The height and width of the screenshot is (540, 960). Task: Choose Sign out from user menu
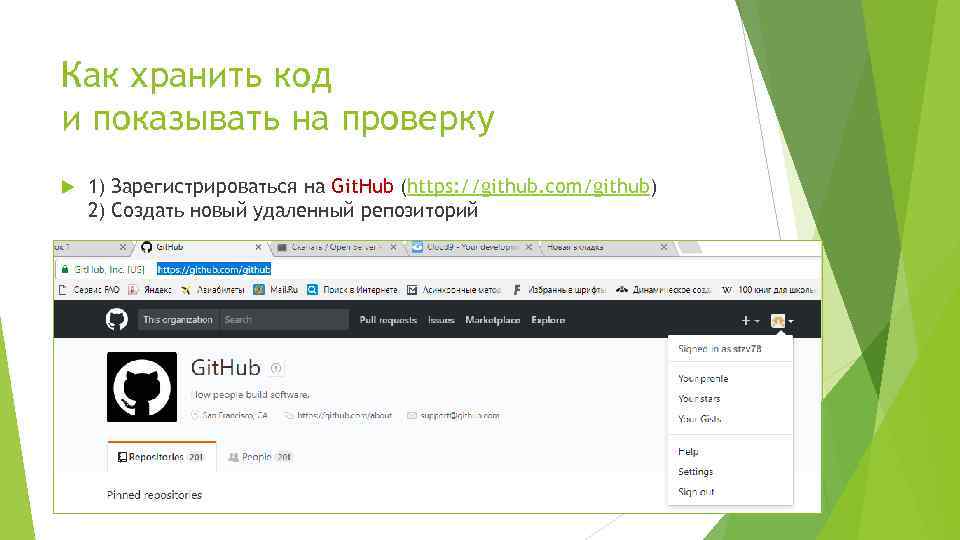pos(696,492)
